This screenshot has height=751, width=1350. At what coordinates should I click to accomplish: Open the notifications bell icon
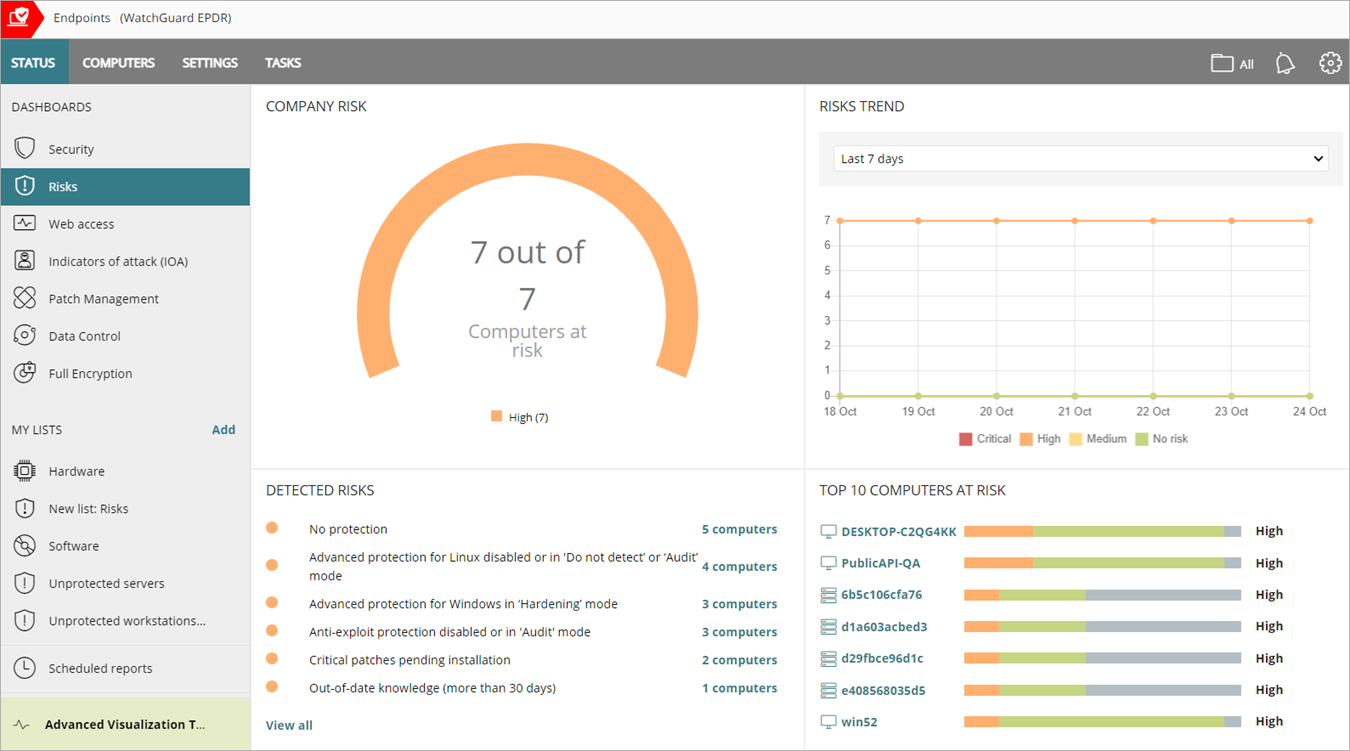[x=1285, y=63]
